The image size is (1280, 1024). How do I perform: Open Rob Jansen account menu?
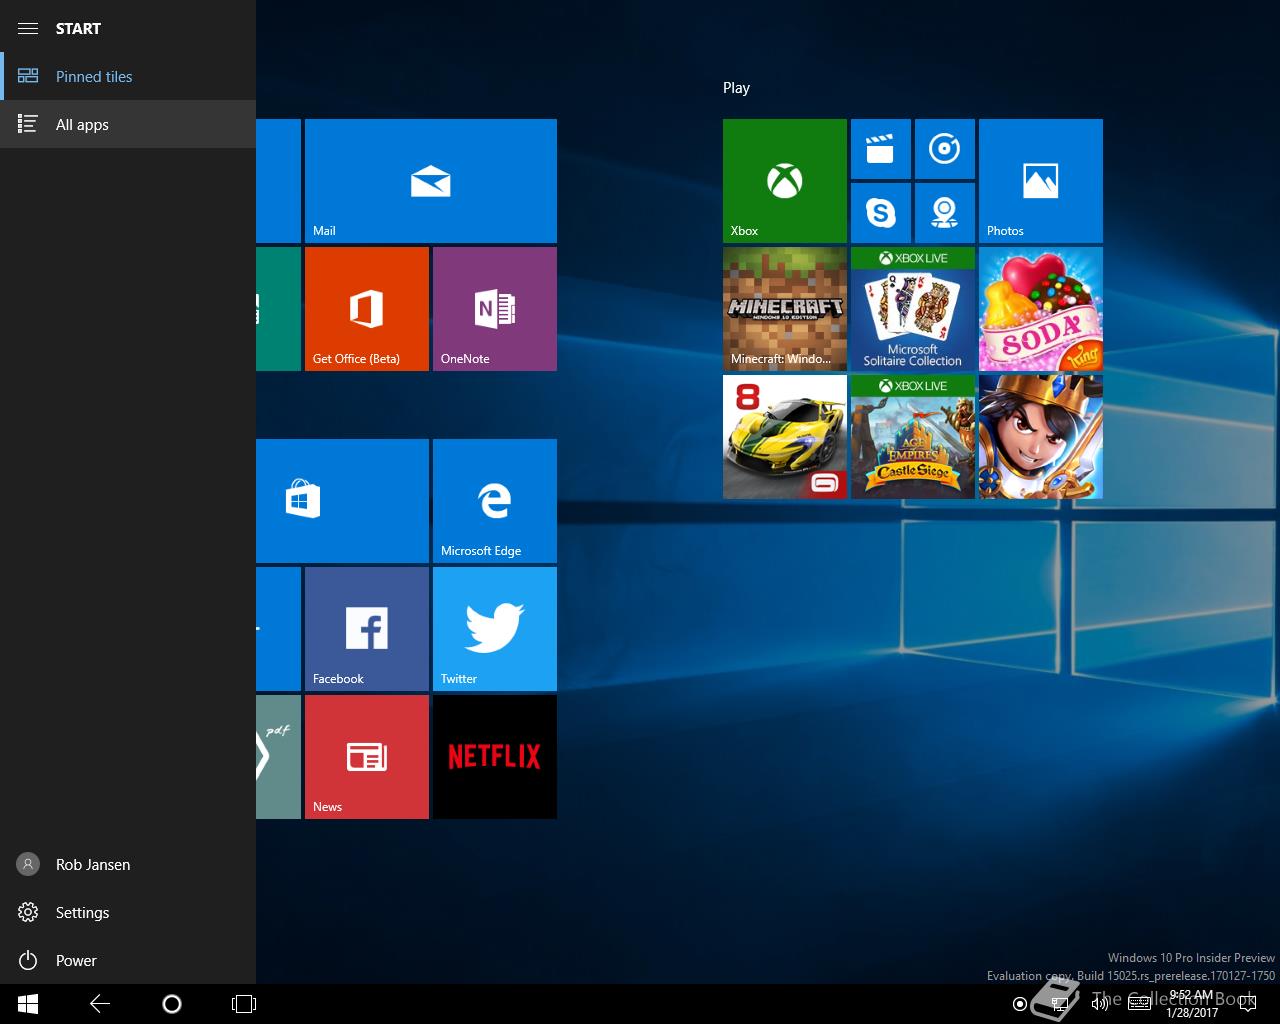coord(92,864)
